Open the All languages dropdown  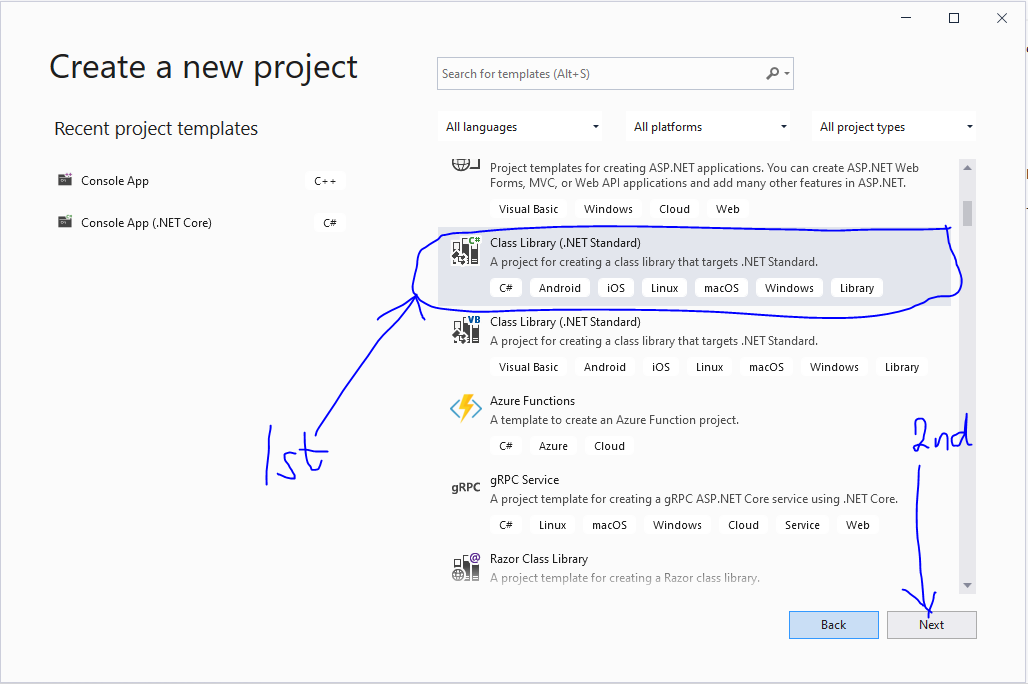(x=521, y=127)
